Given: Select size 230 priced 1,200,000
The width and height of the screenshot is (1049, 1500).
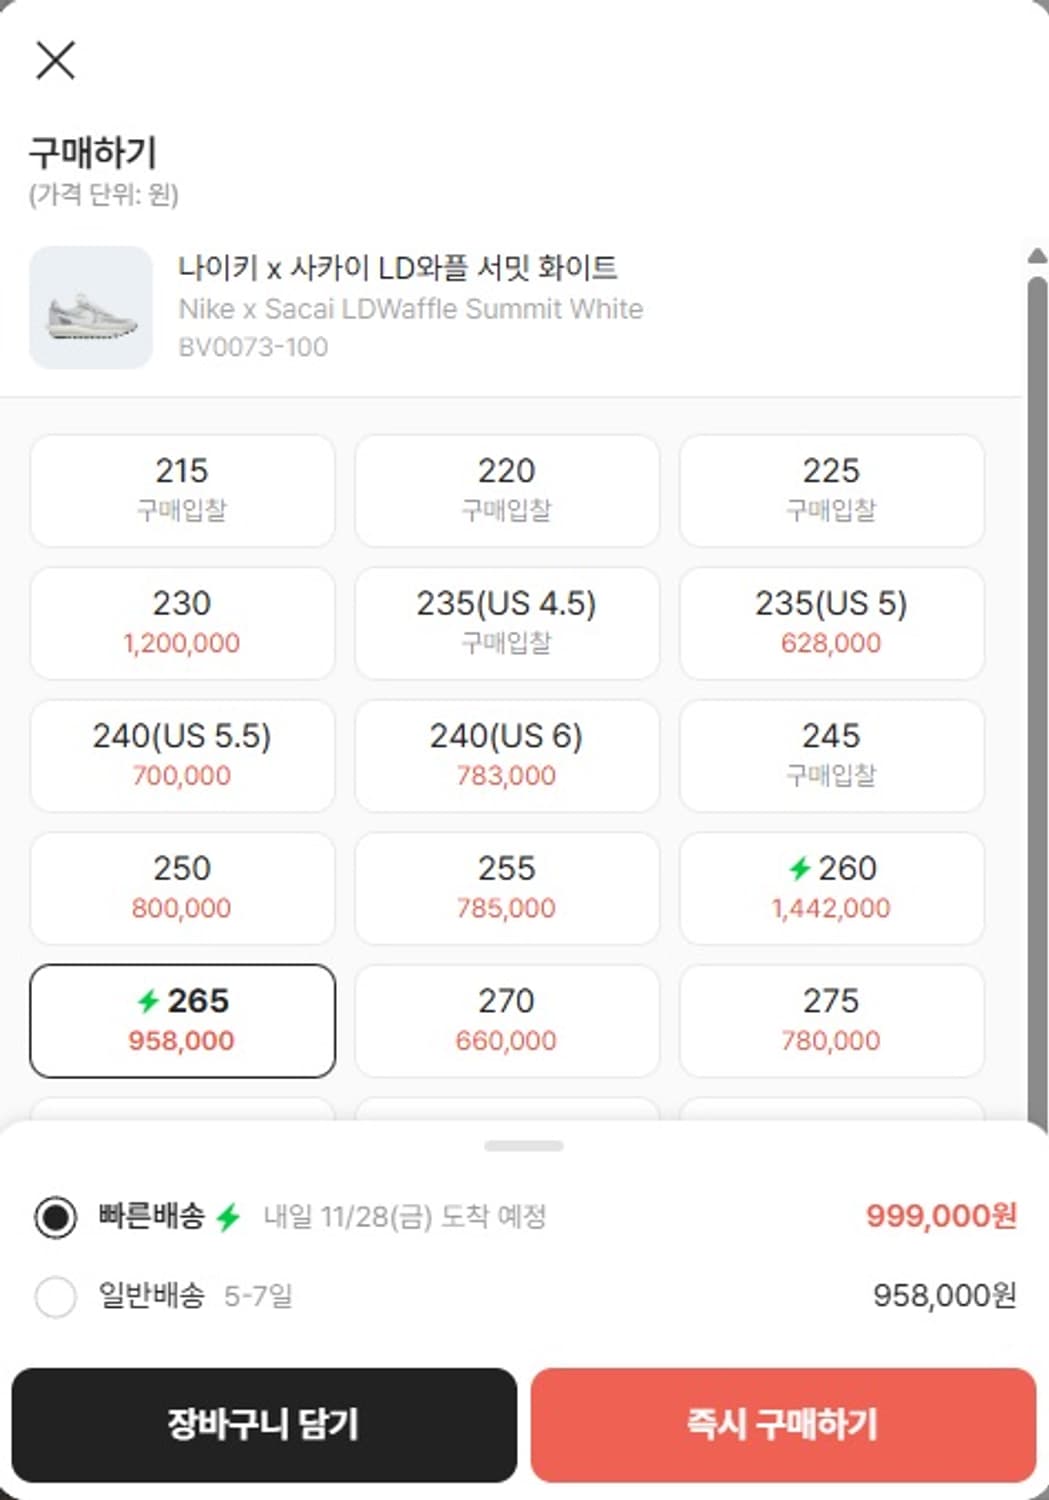Looking at the screenshot, I should point(182,623).
